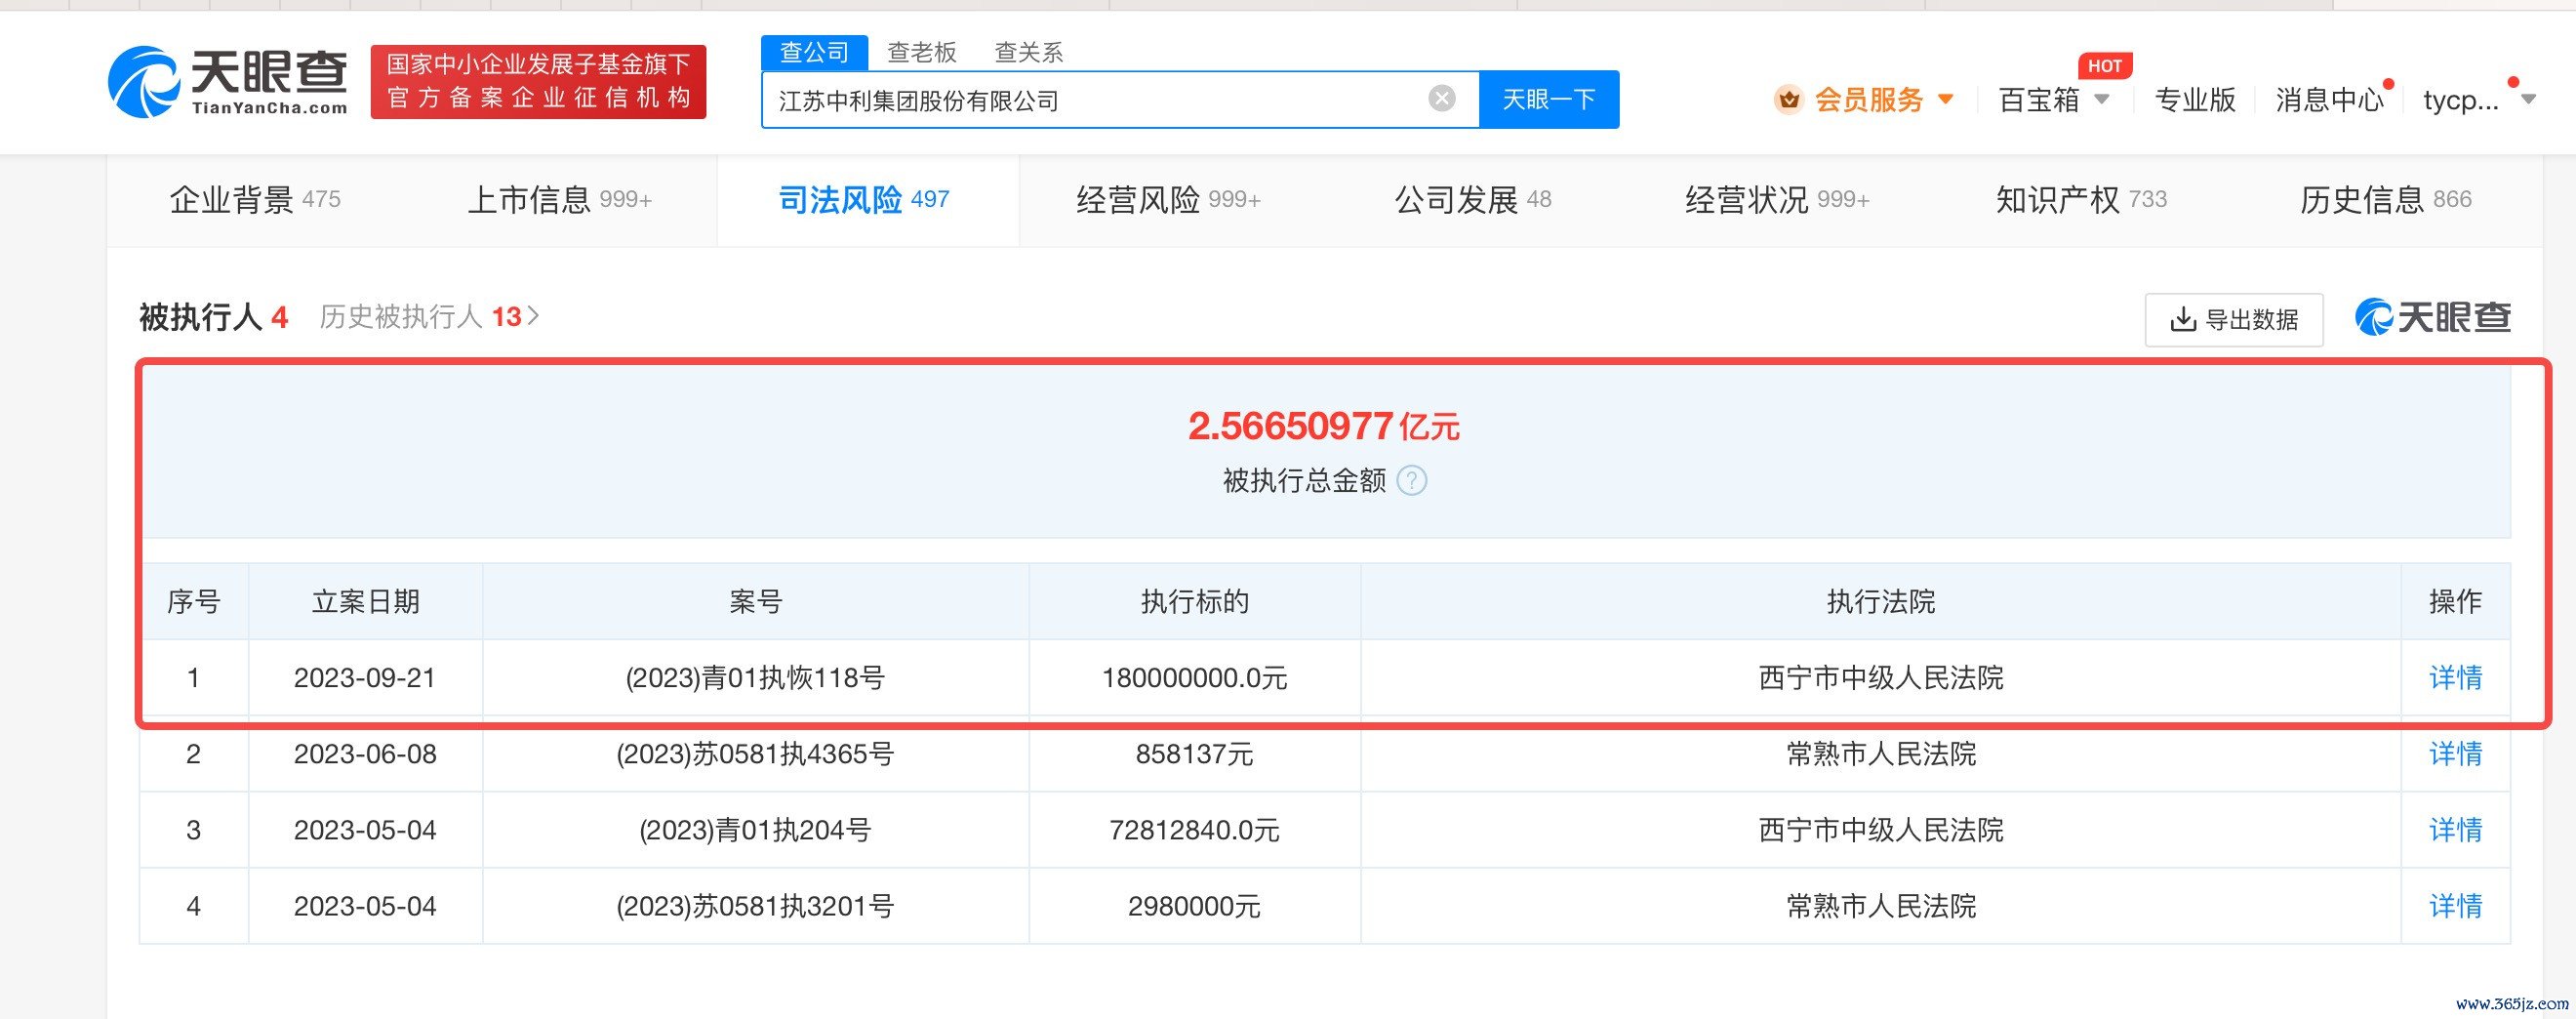The image size is (2576, 1019).
Task: Click amount 72812840.0元
Action: tap(1195, 830)
